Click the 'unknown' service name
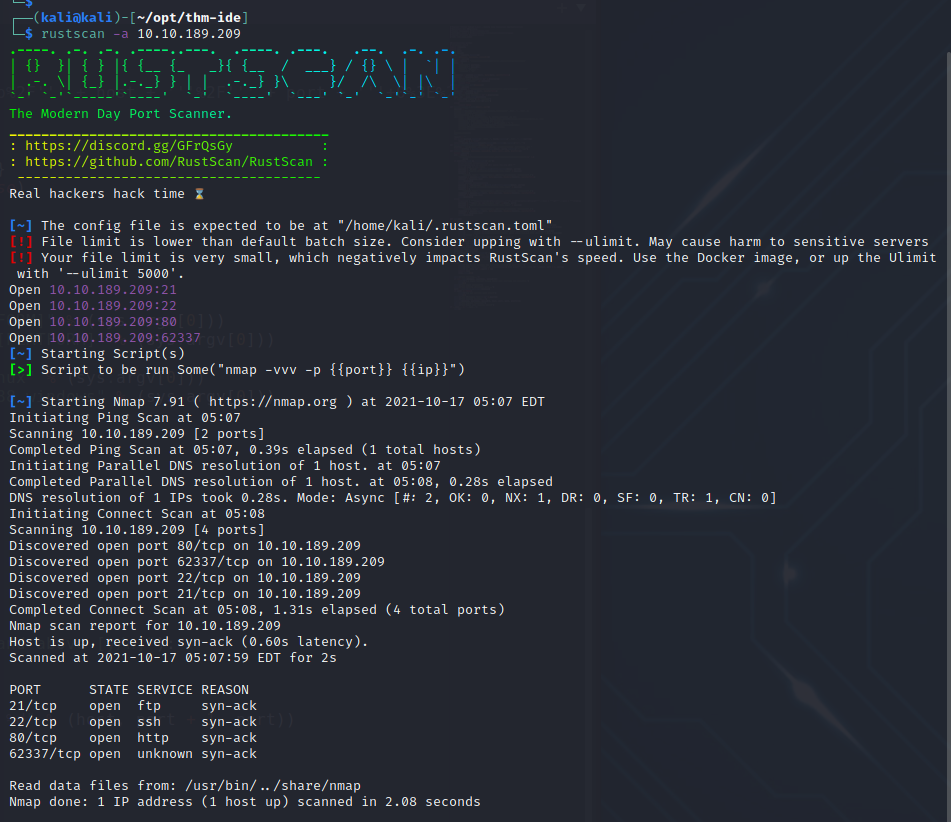Image resolution: width=951 pixels, height=822 pixels. pos(165,753)
